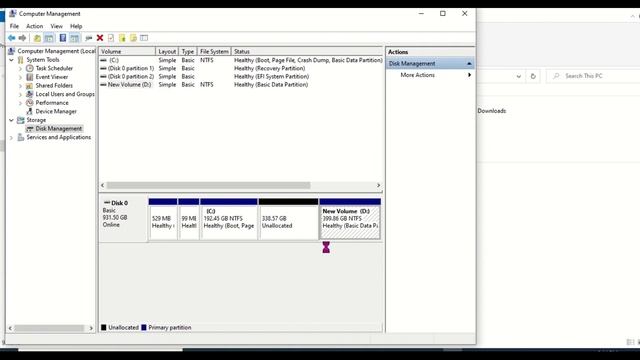Expand the Event Viewer node
Viewport: 640px width, 360px height.
pos(20,77)
